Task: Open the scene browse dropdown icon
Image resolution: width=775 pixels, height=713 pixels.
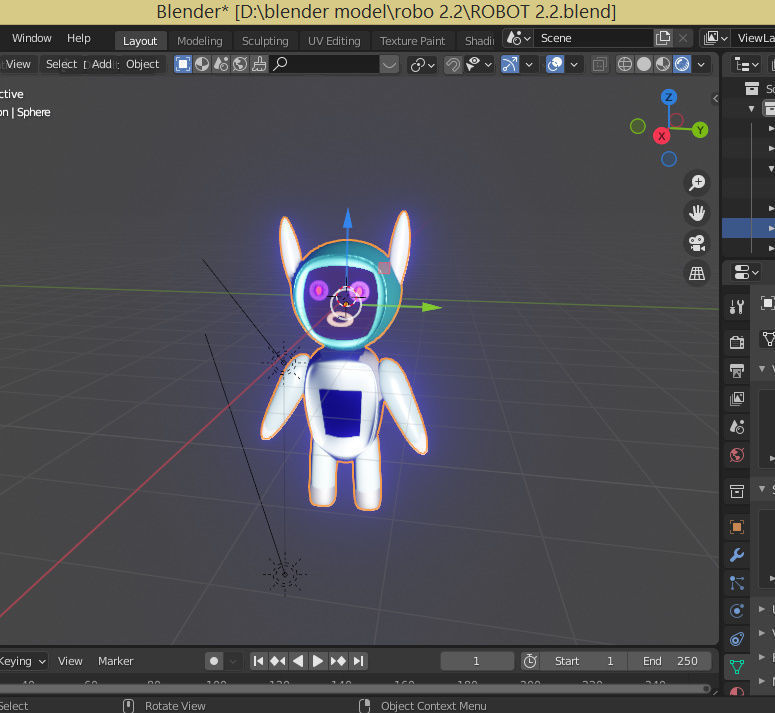Action: pyautogui.click(x=518, y=38)
